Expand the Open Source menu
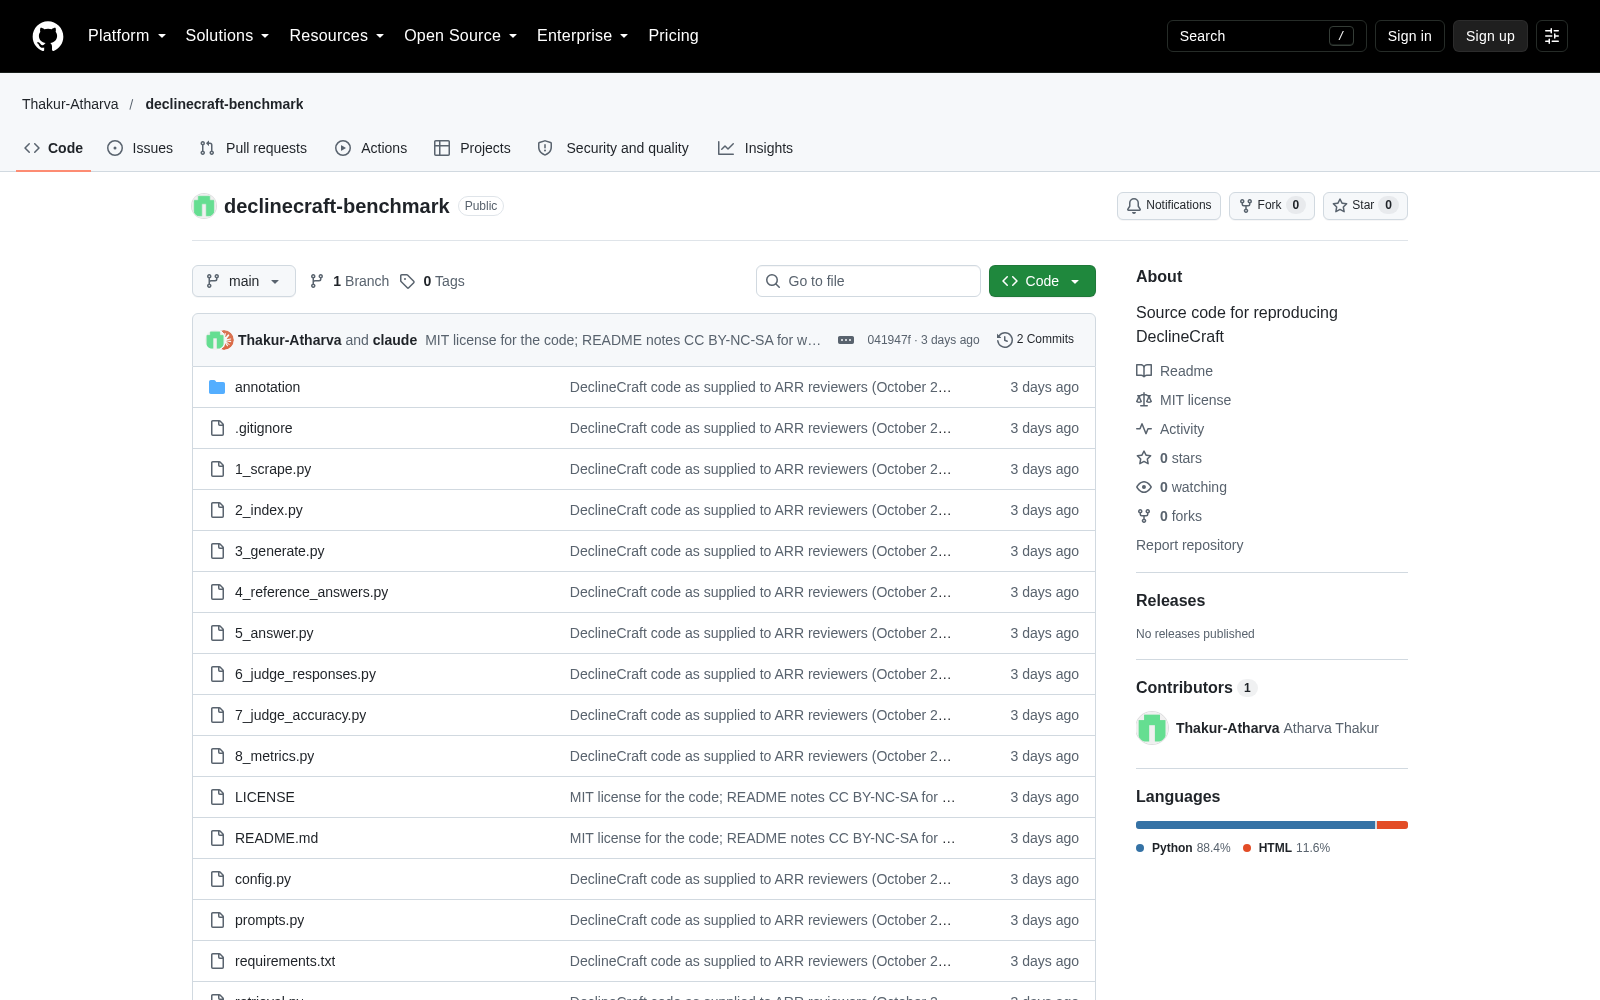Viewport: 1600px width, 1000px height. [460, 36]
